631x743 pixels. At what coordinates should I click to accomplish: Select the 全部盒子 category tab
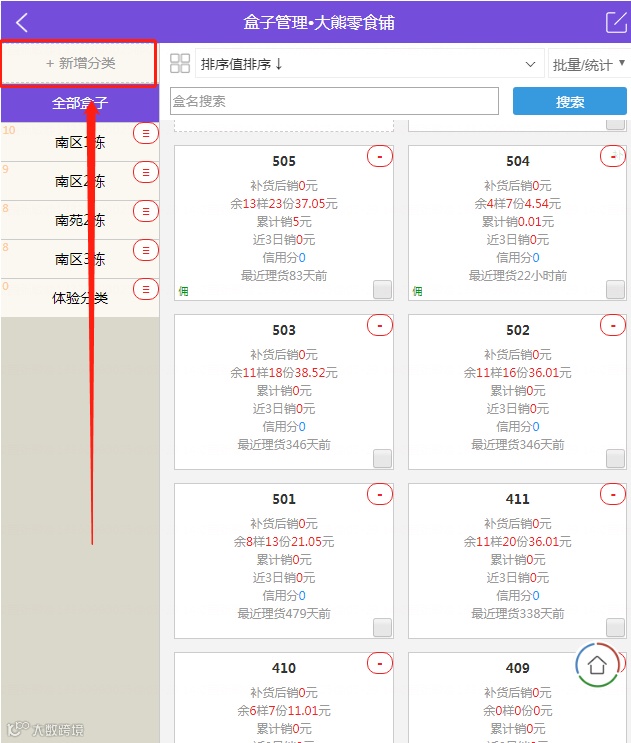(80, 103)
